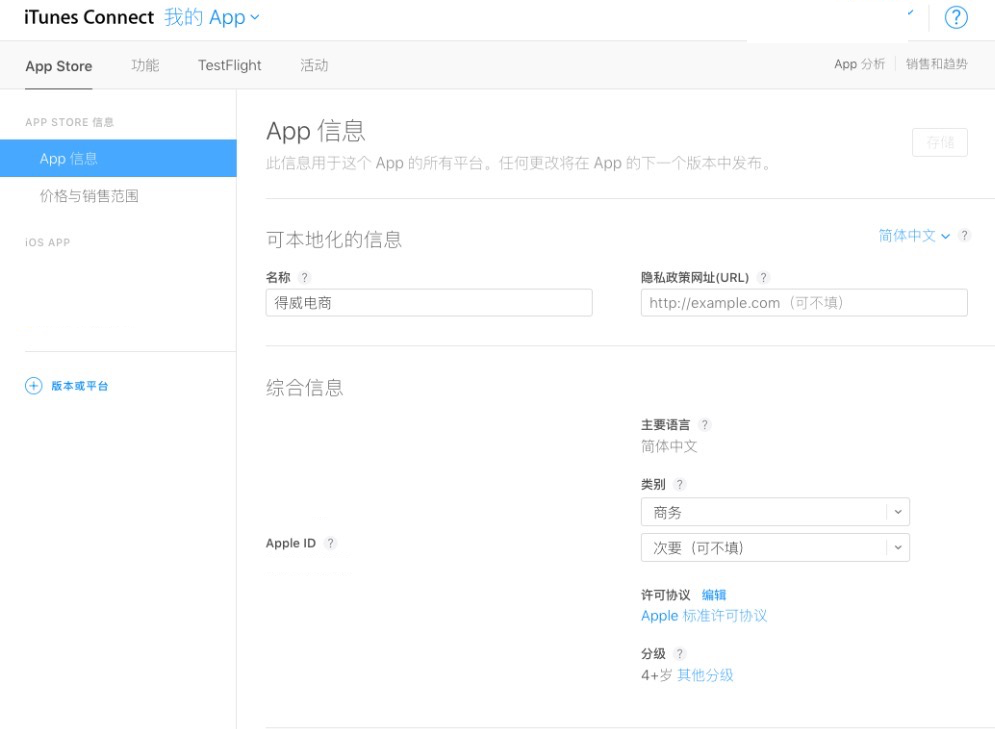Viewport: 995px width, 729px height.
Task: Open the help icon in the top bar
Action: pyautogui.click(x=955, y=17)
